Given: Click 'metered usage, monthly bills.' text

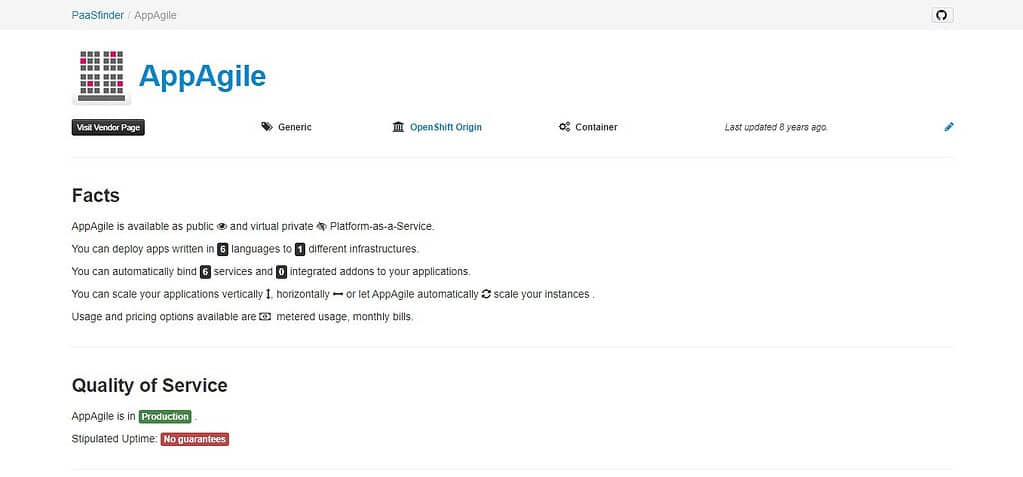Looking at the screenshot, I should coord(345,317).
